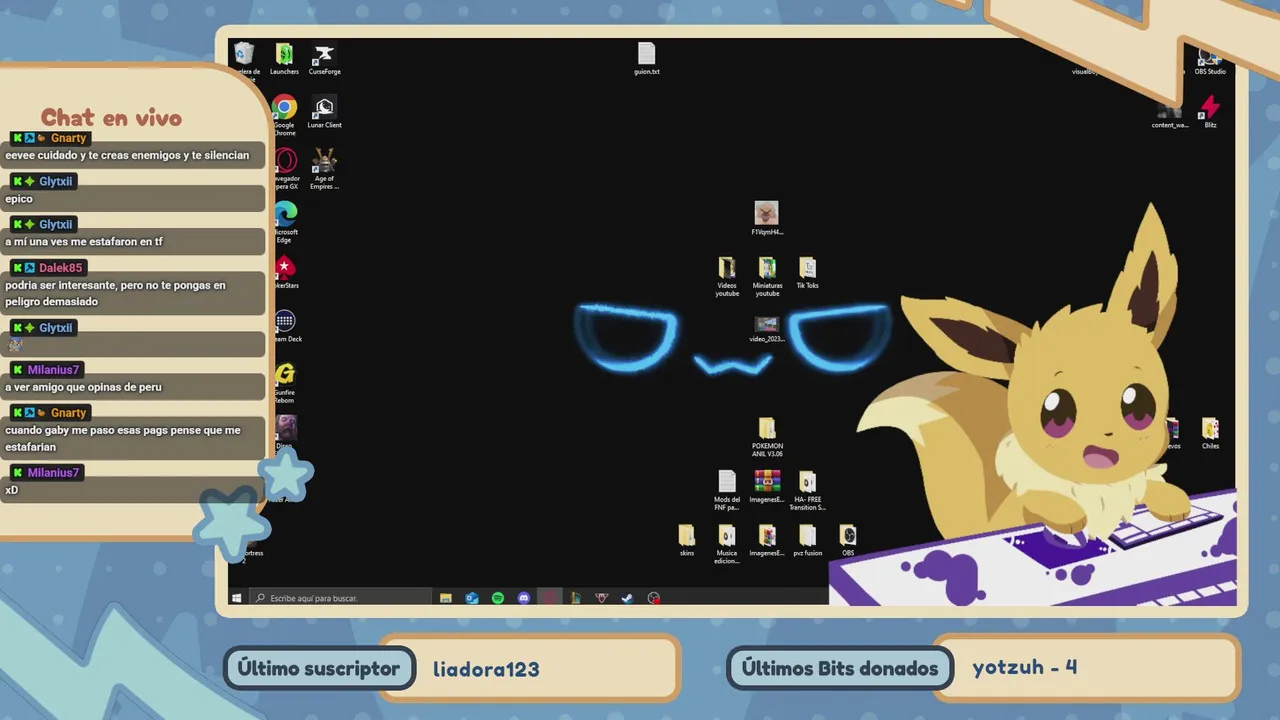Select the PokerStars desktop icon
This screenshot has width=1280, height=720.
pos(285,272)
